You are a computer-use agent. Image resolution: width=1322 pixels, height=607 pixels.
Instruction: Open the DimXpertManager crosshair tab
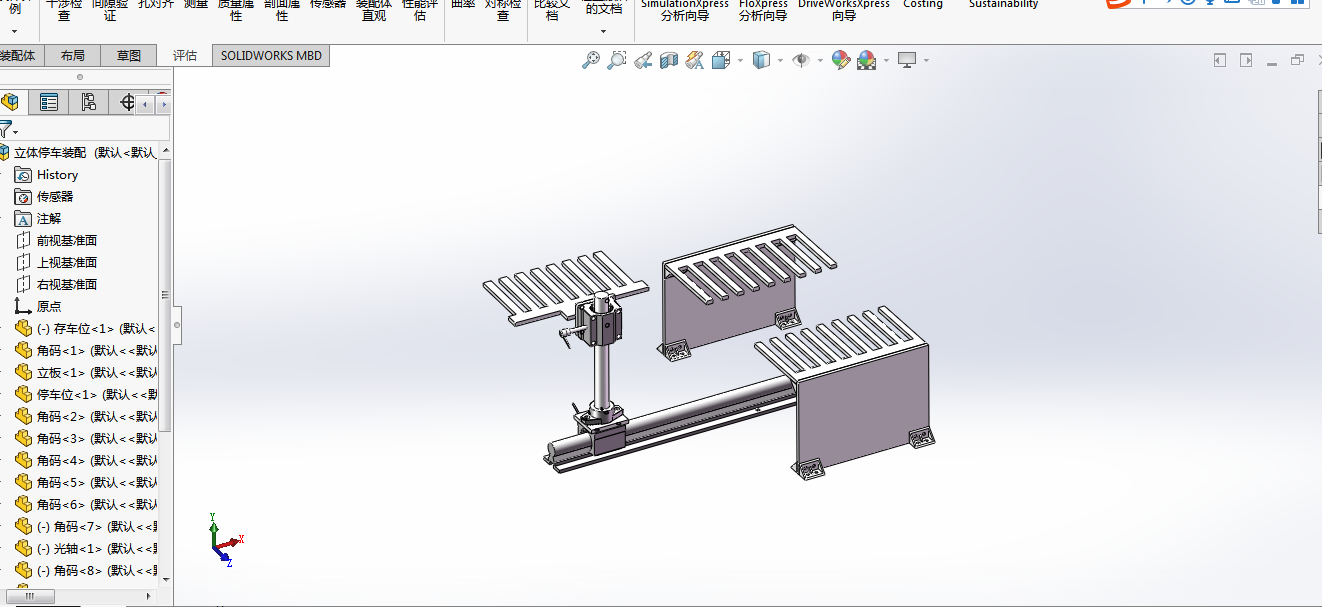pyautogui.click(x=127, y=102)
